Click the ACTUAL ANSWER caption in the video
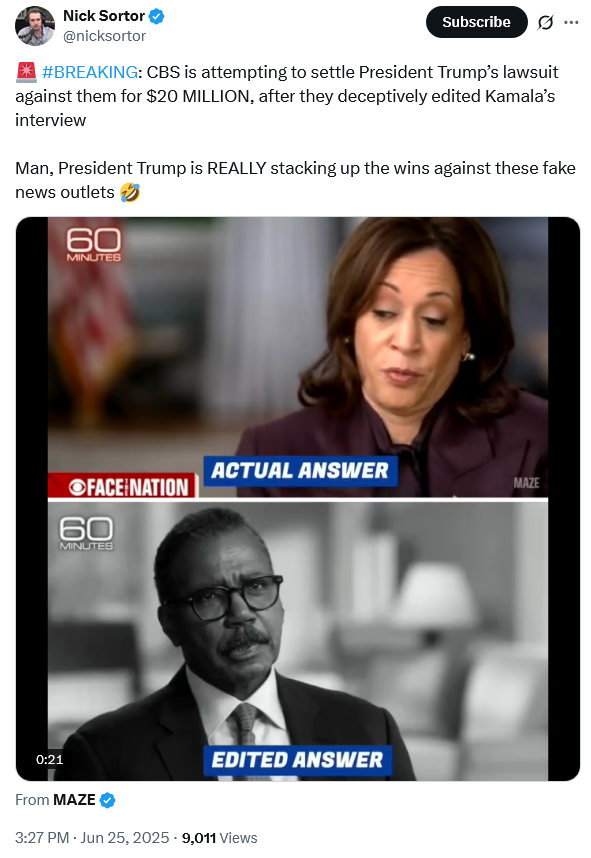This screenshot has width=591, height=858. pos(300,471)
